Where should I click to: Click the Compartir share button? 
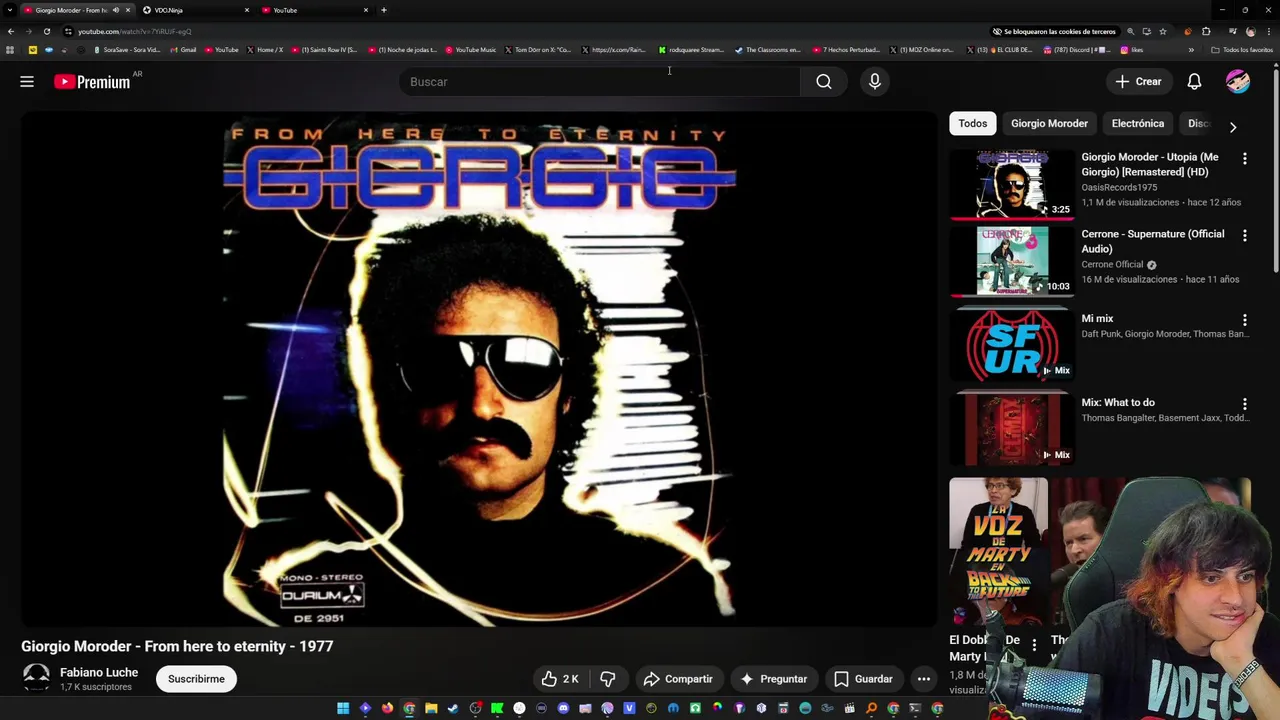click(678, 679)
